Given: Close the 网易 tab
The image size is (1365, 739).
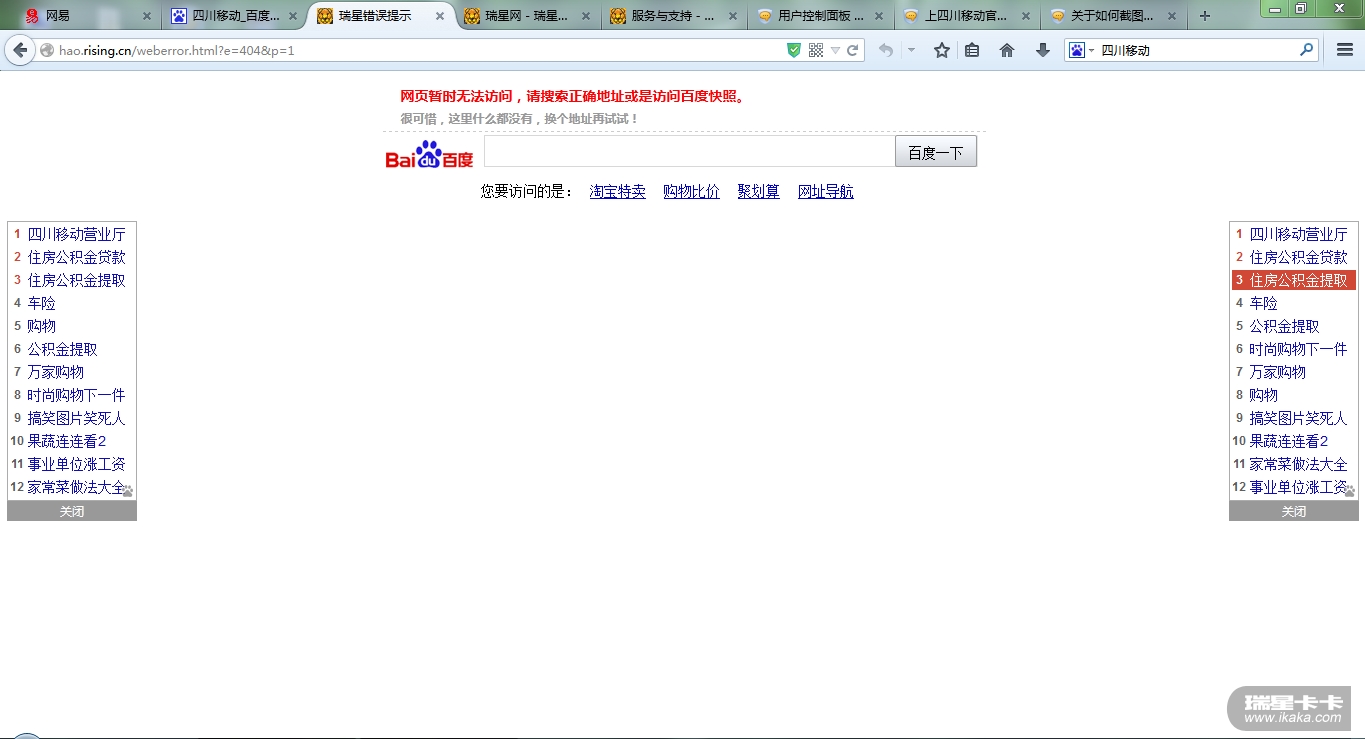Looking at the screenshot, I should pos(147,16).
